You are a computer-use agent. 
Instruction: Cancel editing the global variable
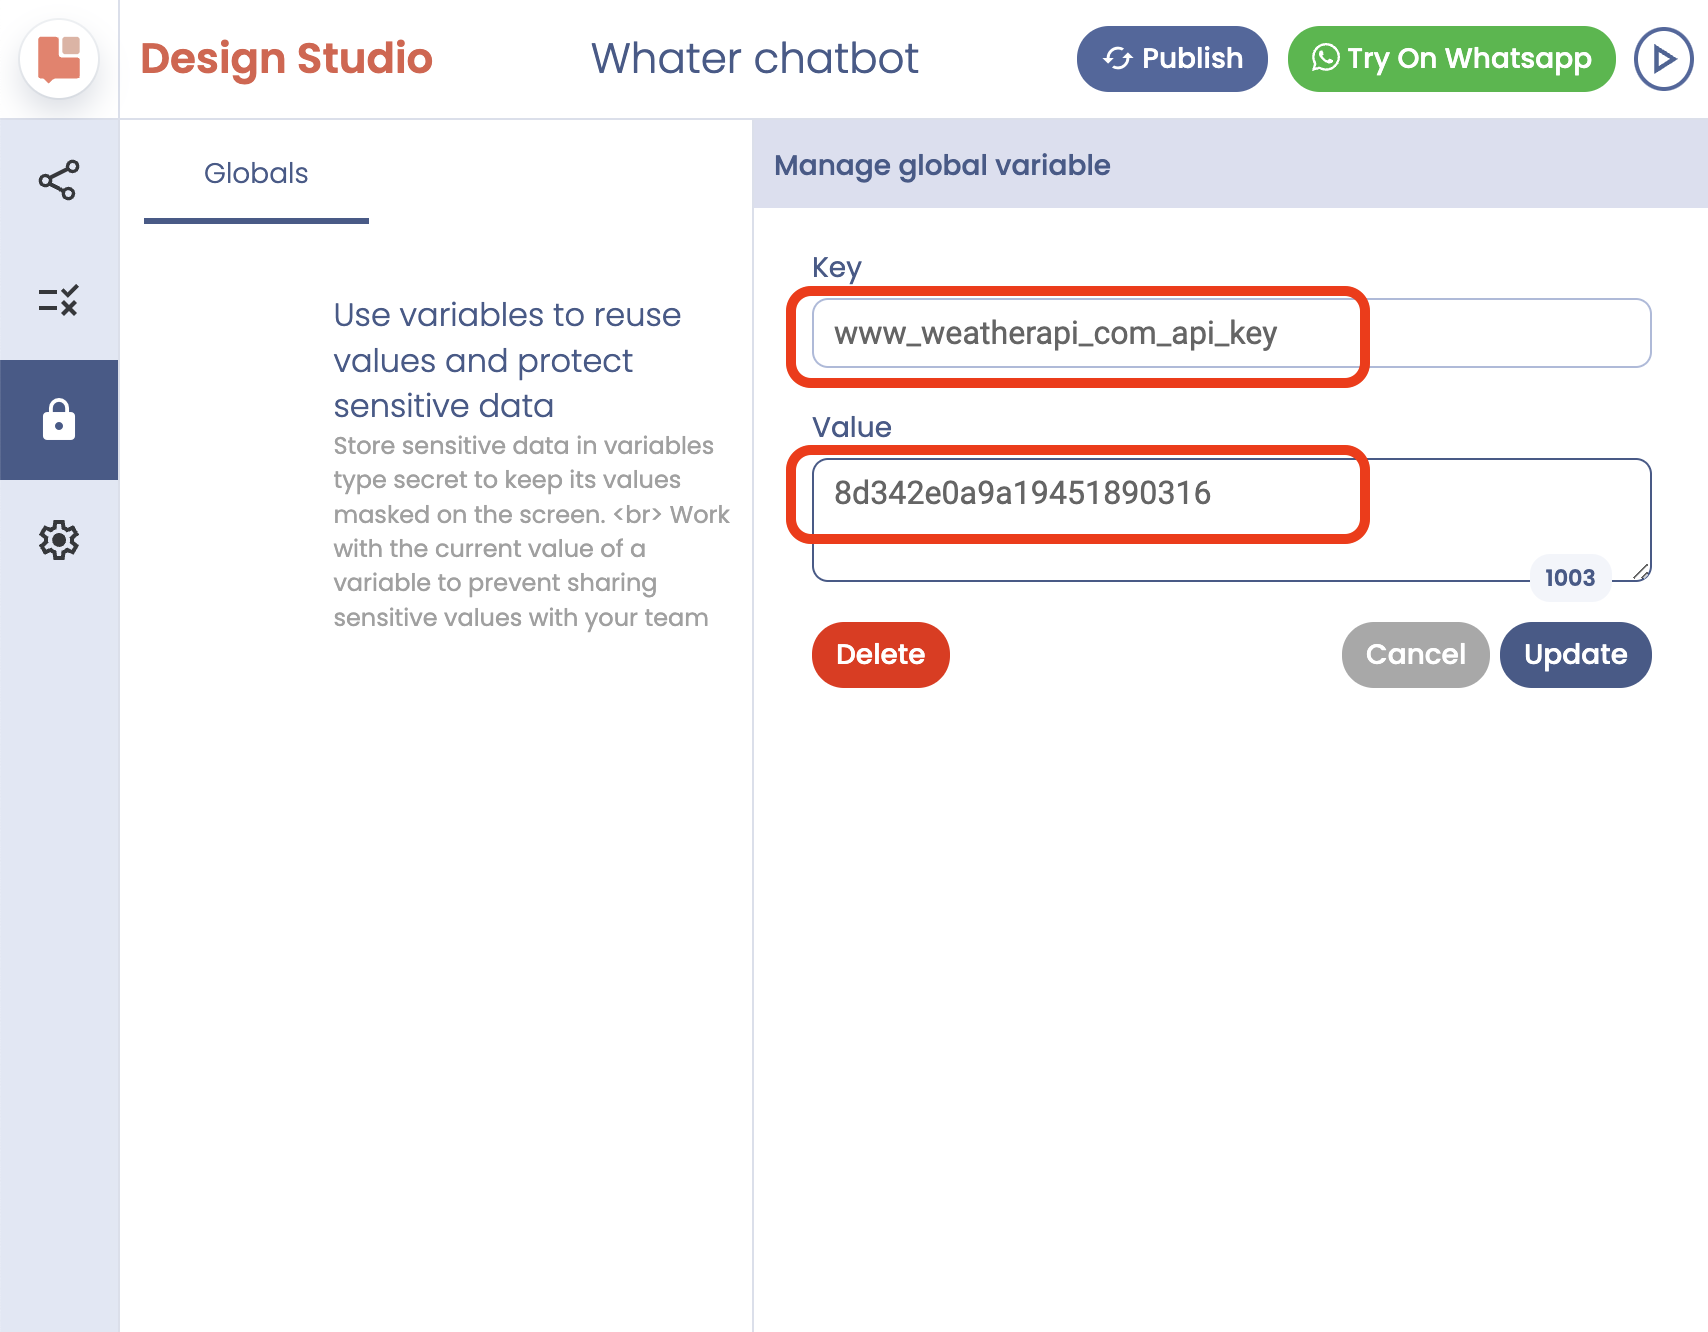point(1415,655)
